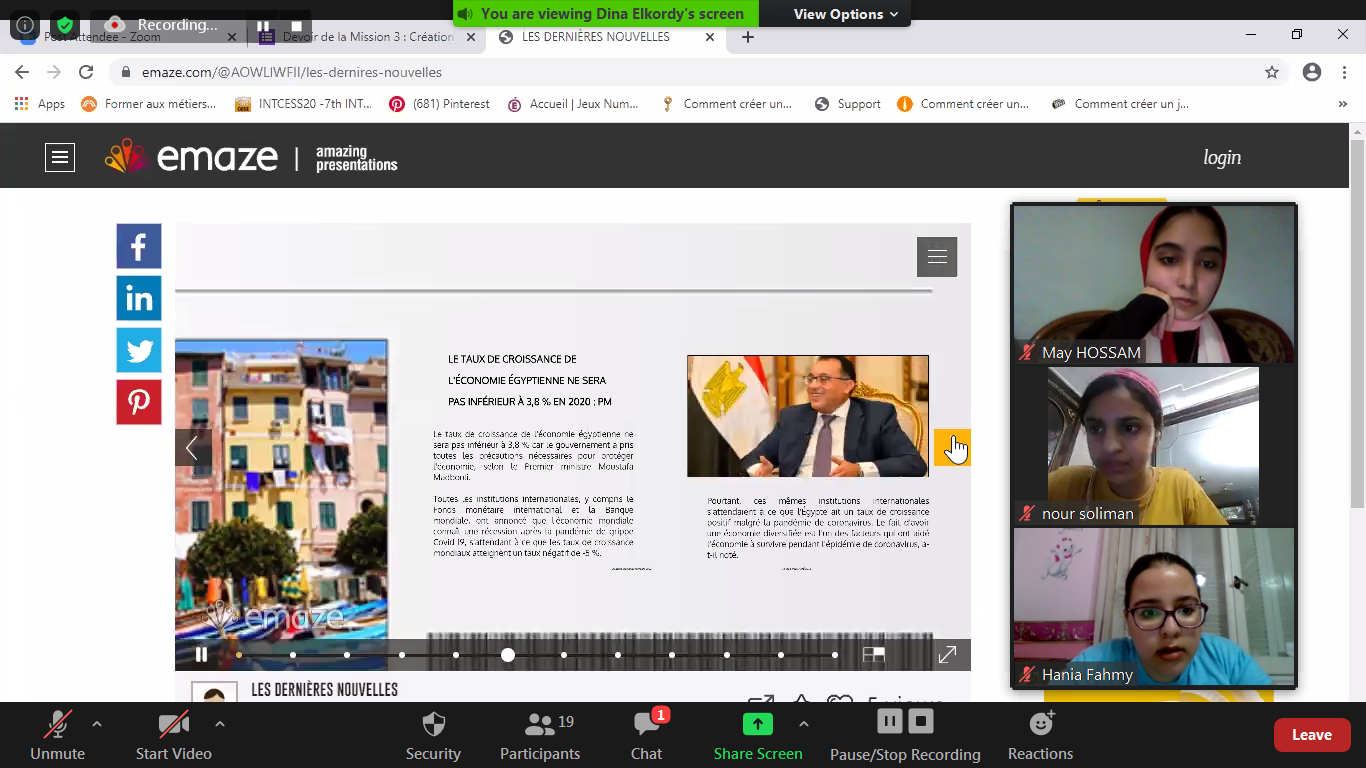This screenshot has height=768, width=1366.
Task: Open the Participants panel
Action: (540, 735)
